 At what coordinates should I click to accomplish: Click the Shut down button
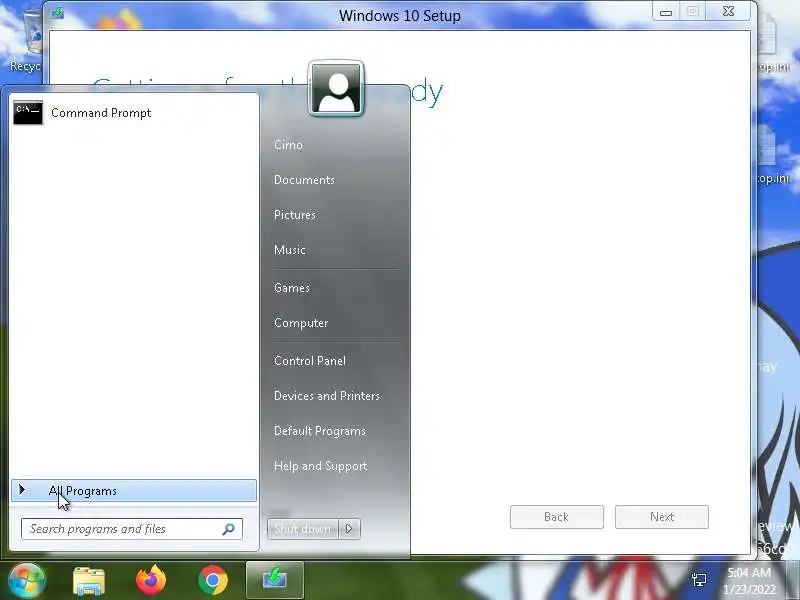(303, 529)
